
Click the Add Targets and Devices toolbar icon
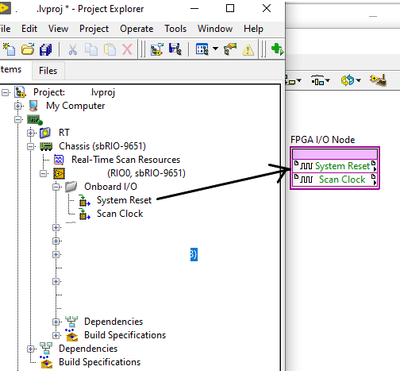pyautogui.click(x=157, y=50)
